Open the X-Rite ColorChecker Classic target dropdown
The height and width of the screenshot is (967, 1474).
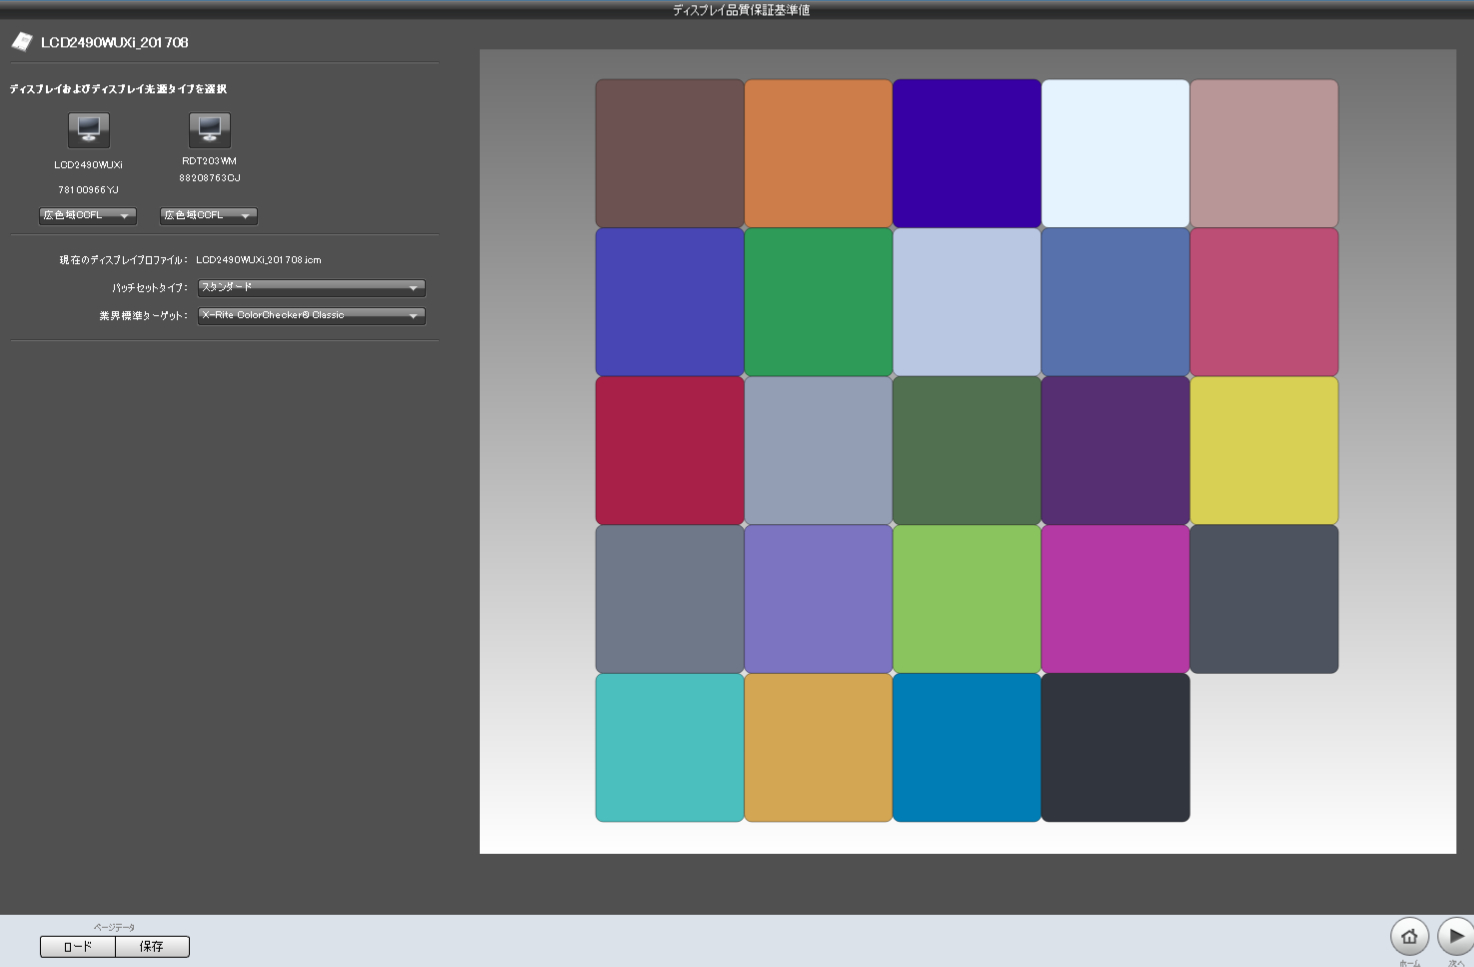[311, 316]
